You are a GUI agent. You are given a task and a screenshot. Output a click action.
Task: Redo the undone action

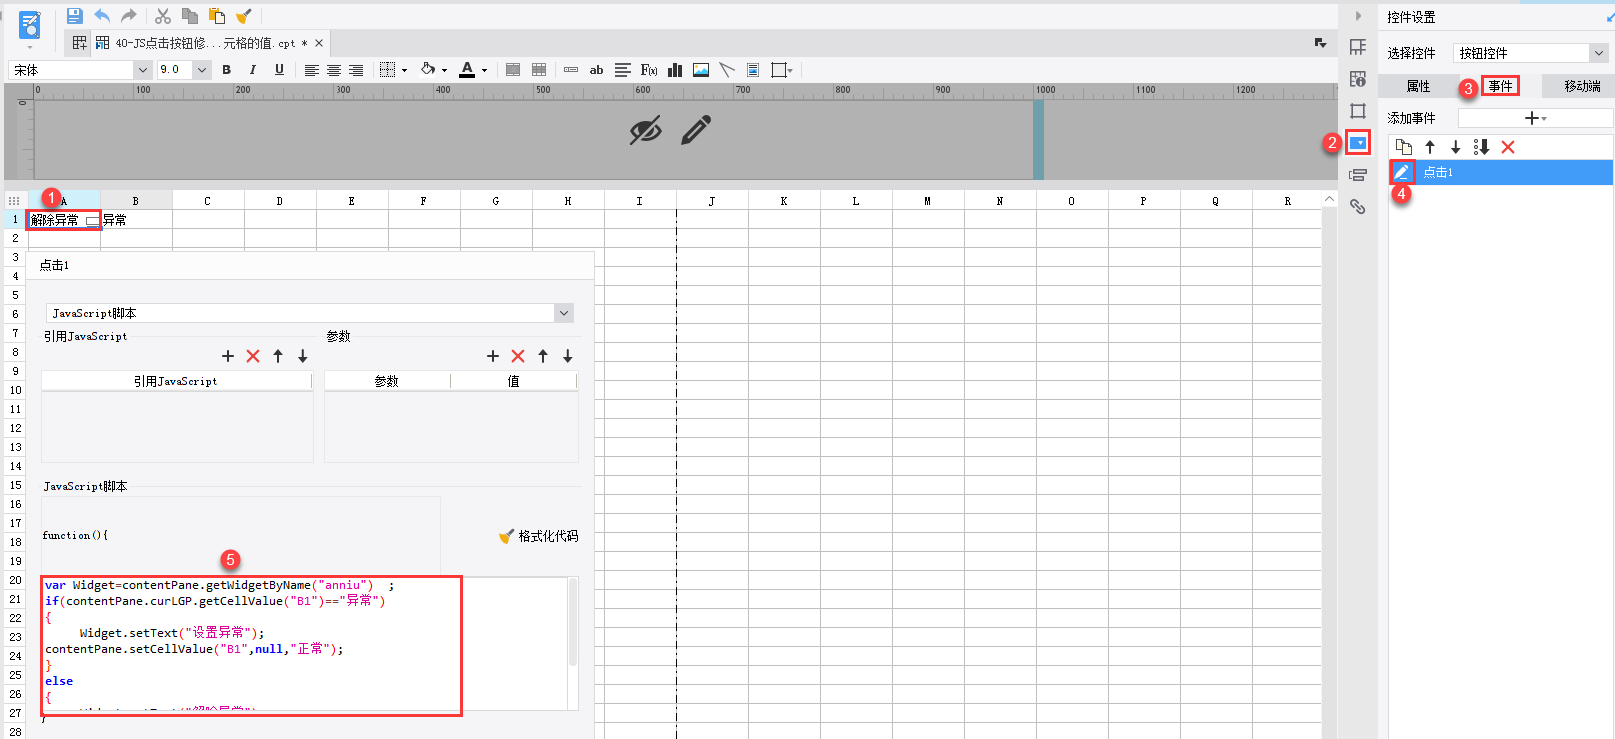(x=129, y=16)
